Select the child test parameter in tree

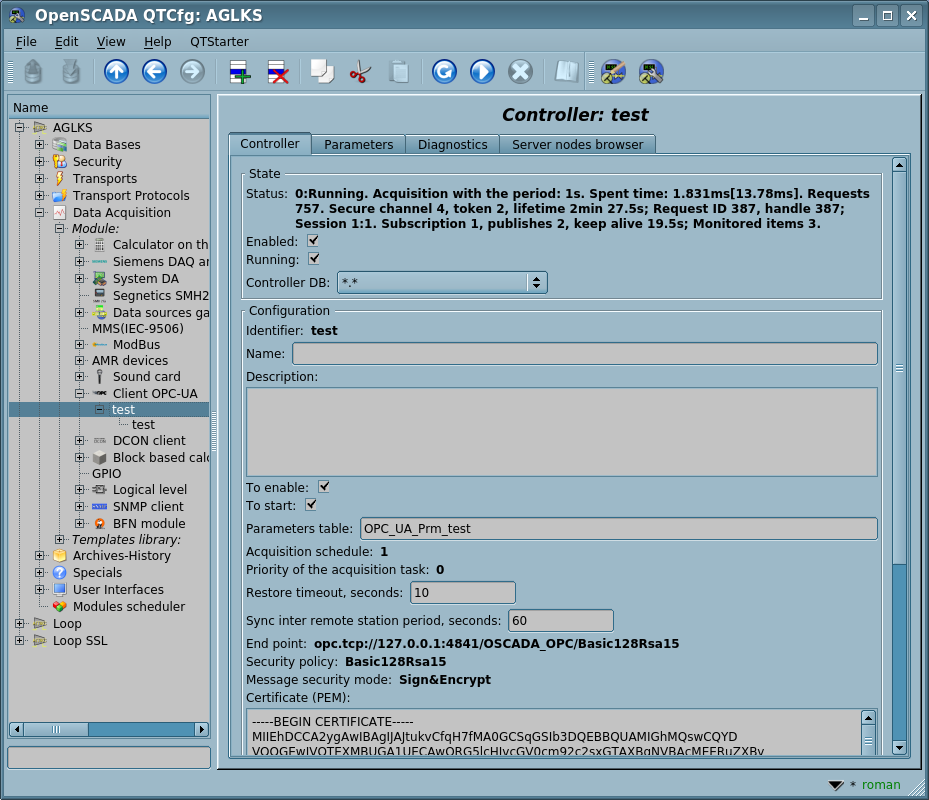tap(143, 425)
